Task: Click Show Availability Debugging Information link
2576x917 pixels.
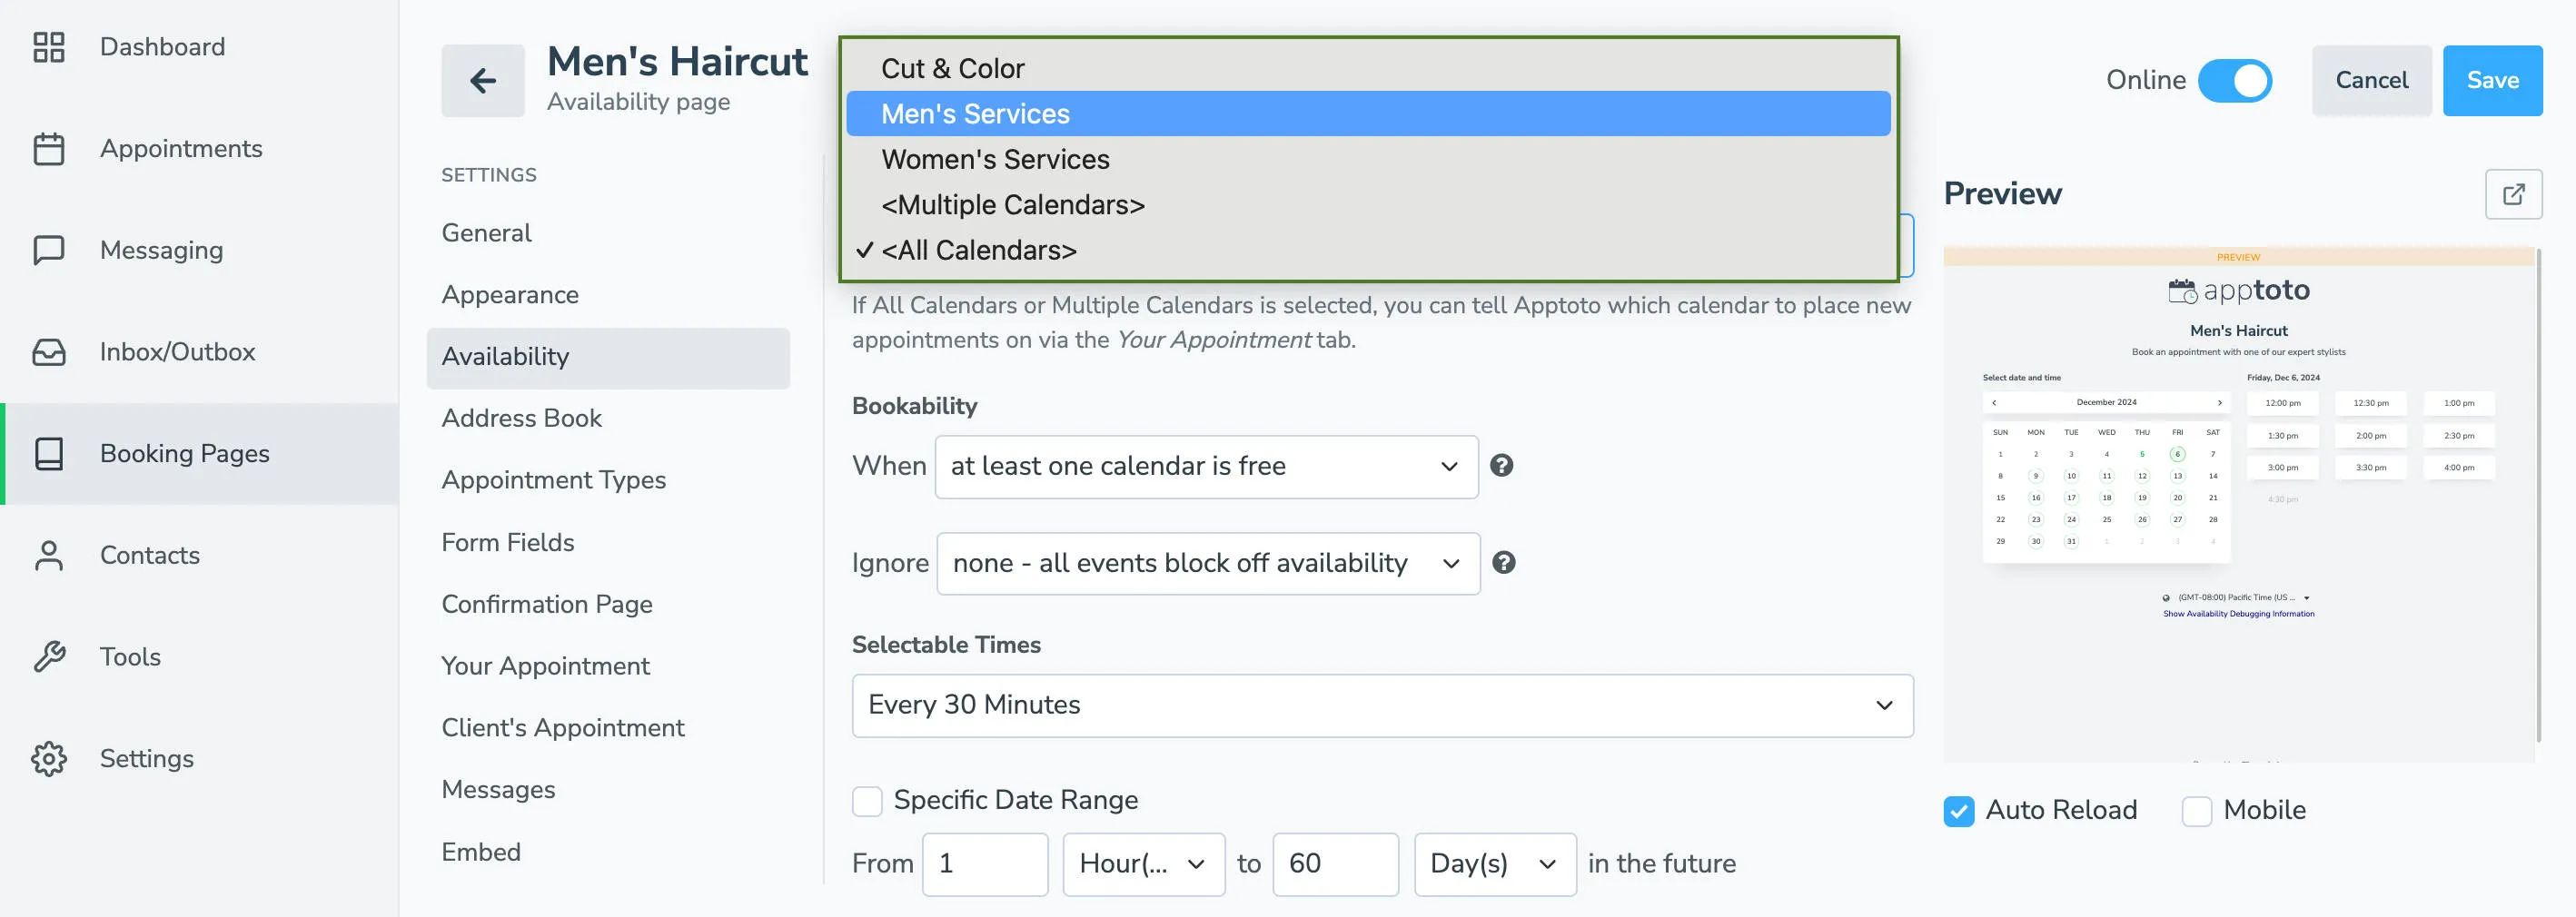Action: [2238, 613]
